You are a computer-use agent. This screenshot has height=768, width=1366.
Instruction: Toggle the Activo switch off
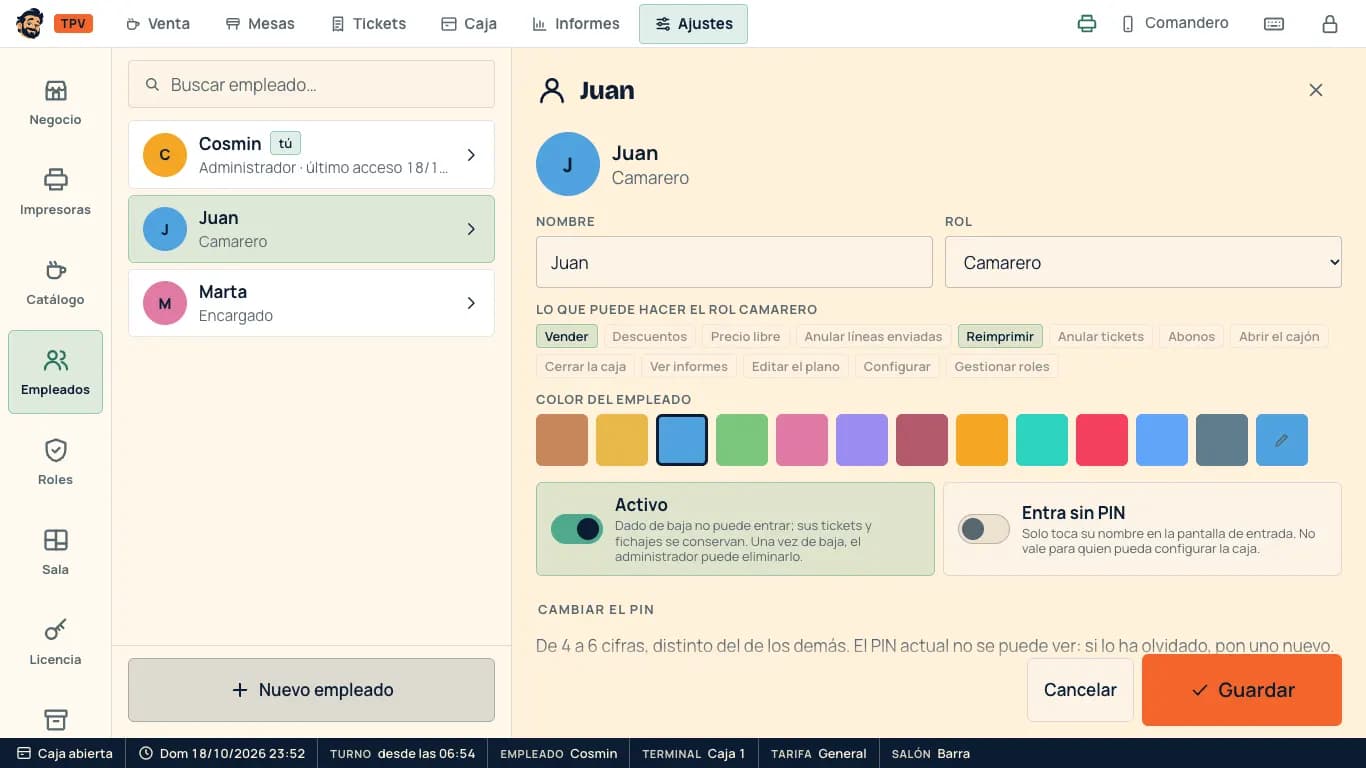pyautogui.click(x=577, y=529)
